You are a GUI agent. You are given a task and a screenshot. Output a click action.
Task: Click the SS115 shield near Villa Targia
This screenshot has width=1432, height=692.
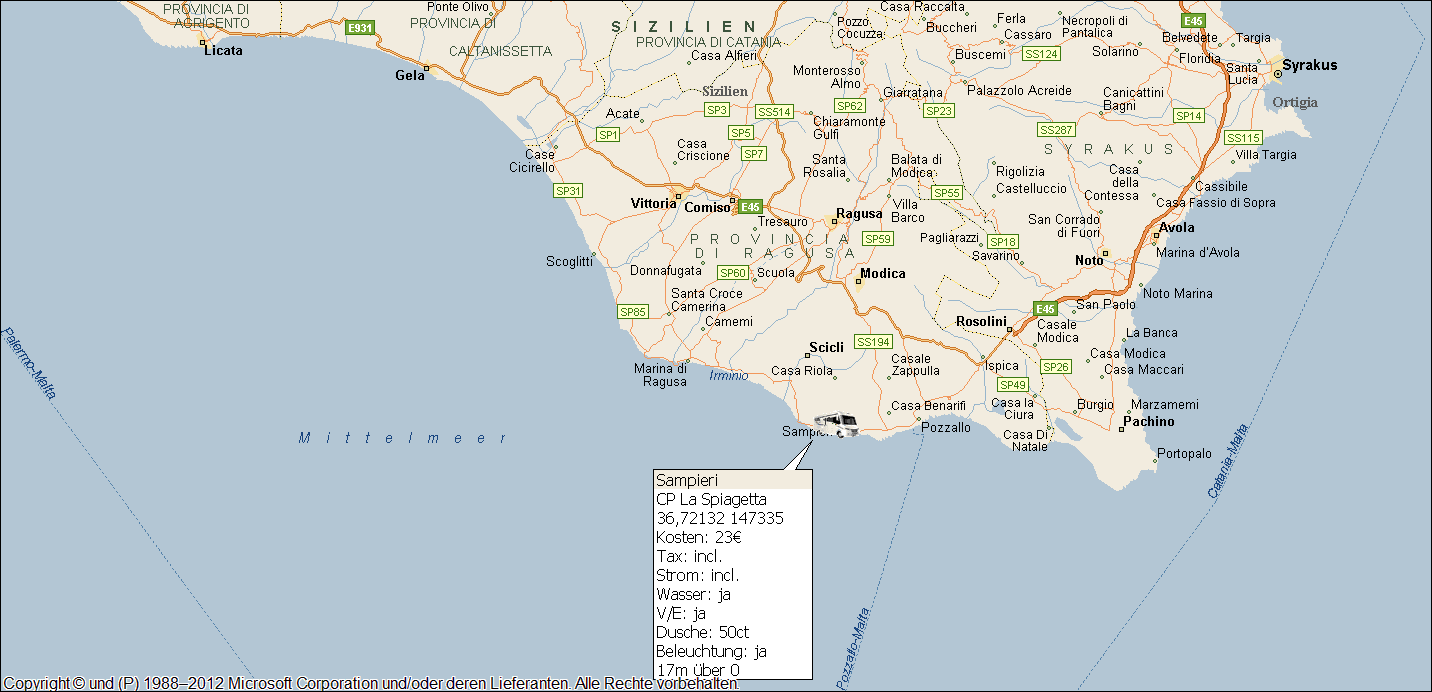click(x=1243, y=138)
